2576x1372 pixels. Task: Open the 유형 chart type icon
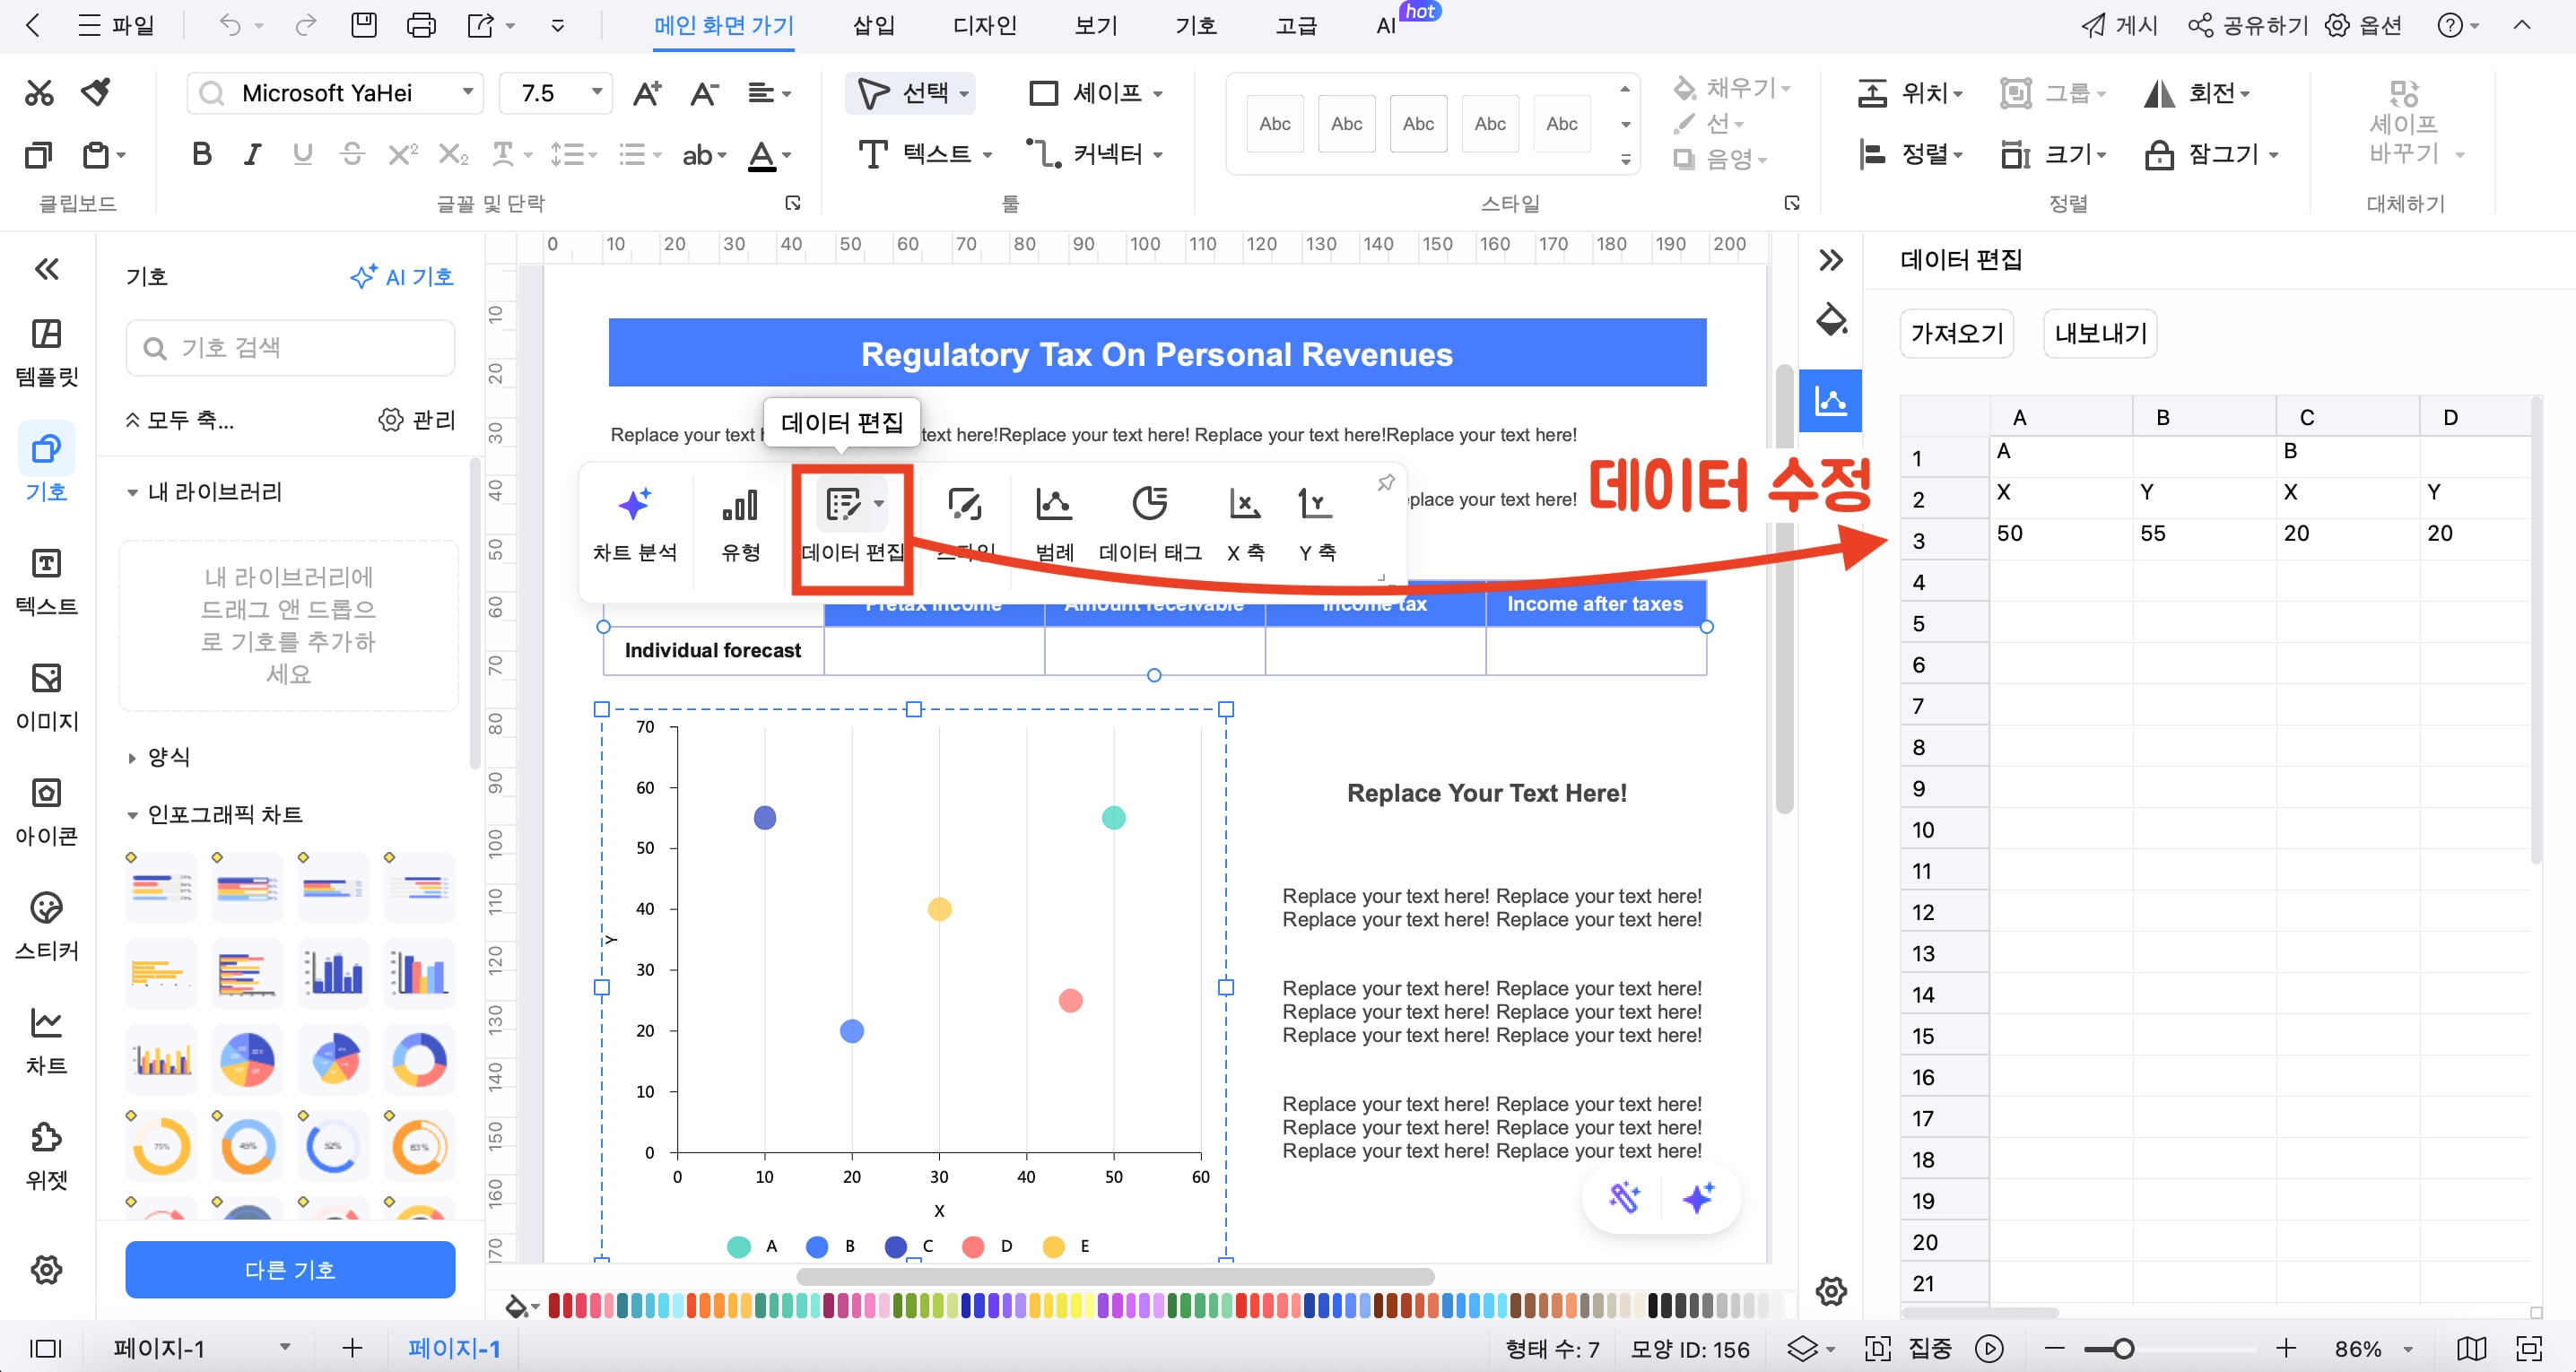click(740, 506)
